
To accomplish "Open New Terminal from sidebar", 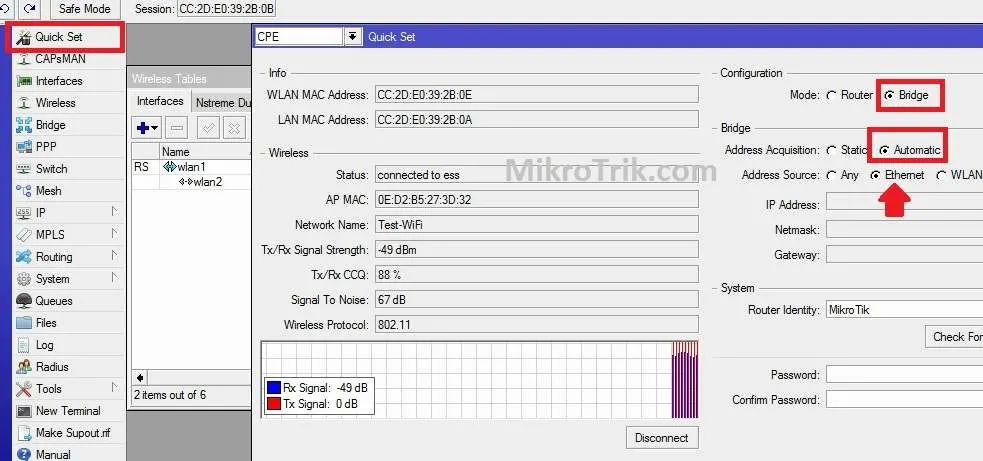I will click(67, 411).
